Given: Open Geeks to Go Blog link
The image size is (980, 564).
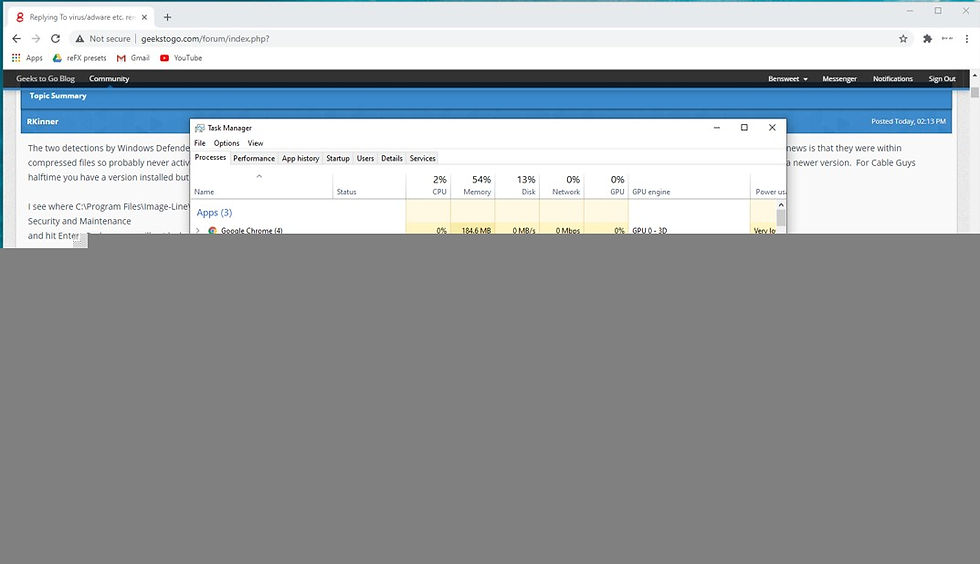Looking at the screenshot, I should click(x=46, y=79).
